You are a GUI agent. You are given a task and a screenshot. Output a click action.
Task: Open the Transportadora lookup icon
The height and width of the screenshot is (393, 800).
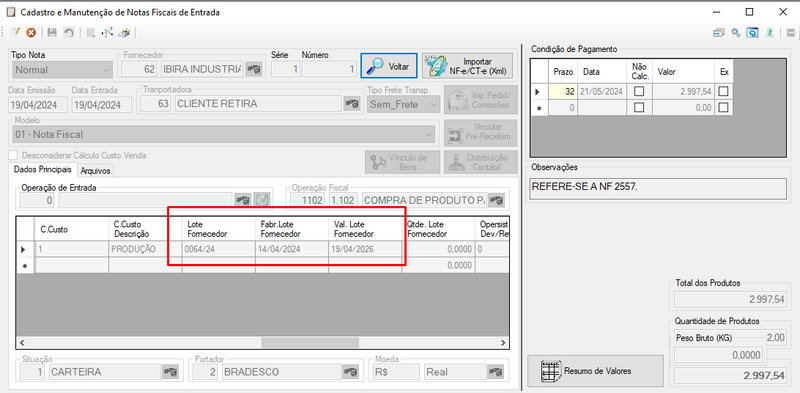(352, 104)
